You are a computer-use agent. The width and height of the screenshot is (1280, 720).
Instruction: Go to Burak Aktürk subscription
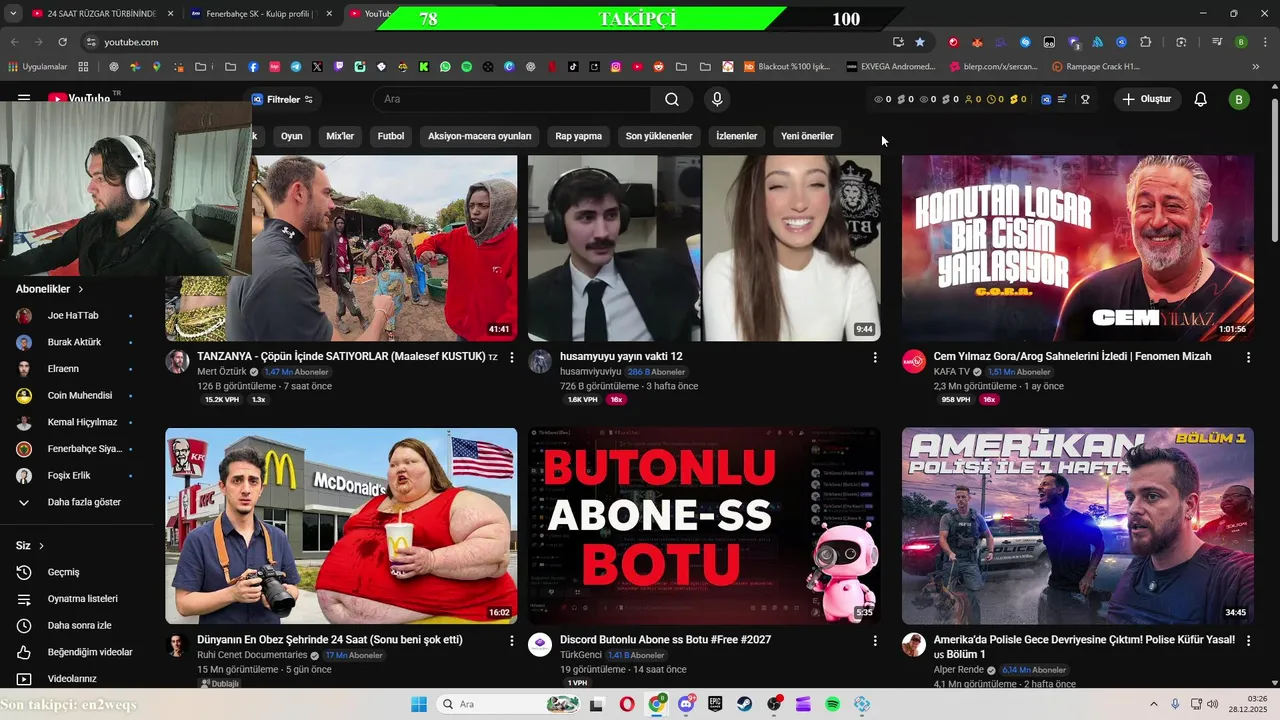[75, 342]
